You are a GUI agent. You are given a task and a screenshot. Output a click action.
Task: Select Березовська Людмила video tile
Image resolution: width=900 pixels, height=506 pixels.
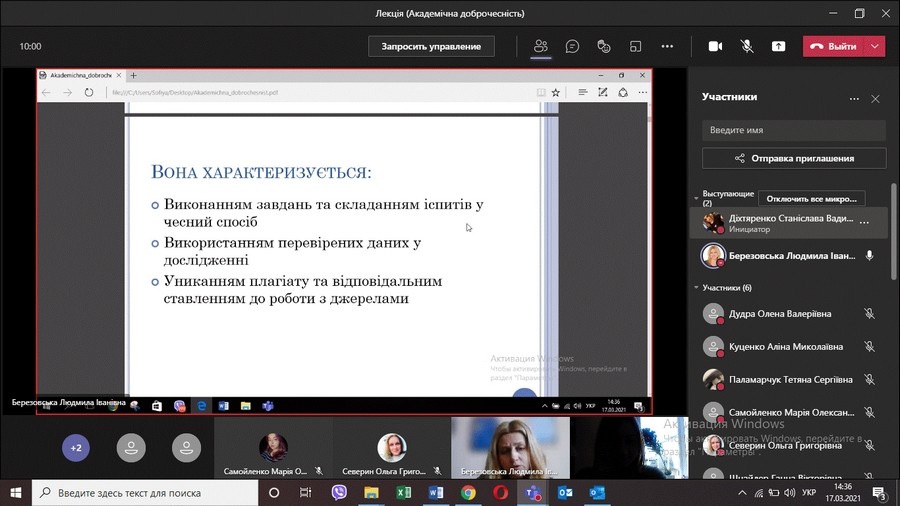click(510, 448)
